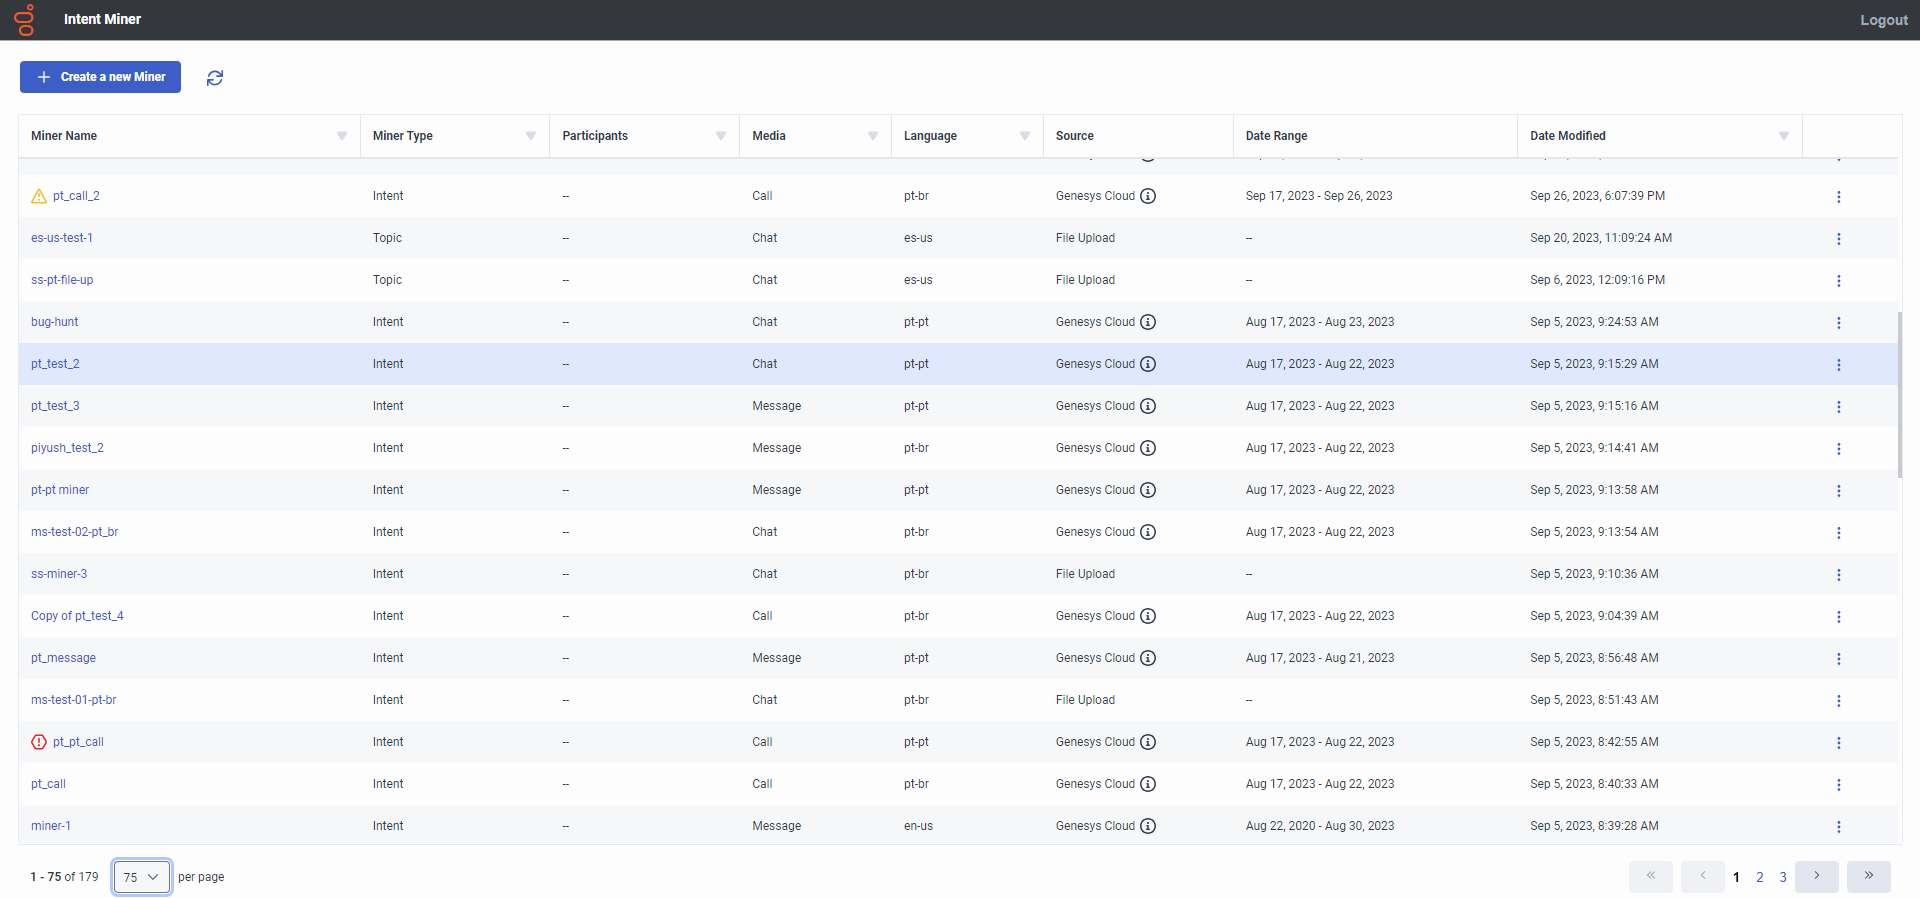Select 'en-us' language cell

click(x=918, y=826)
